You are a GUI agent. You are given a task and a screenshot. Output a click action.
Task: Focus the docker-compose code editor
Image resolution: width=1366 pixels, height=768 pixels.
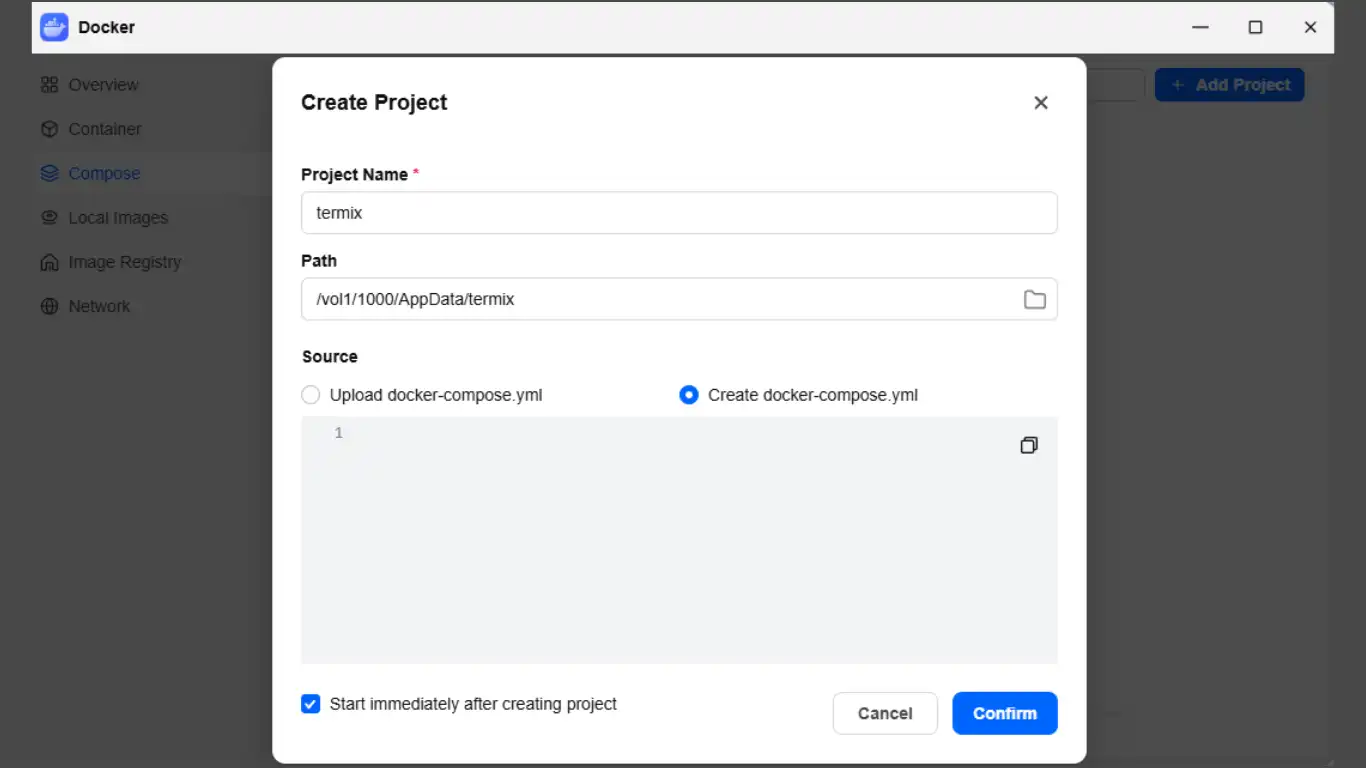[x=679, y=540]
